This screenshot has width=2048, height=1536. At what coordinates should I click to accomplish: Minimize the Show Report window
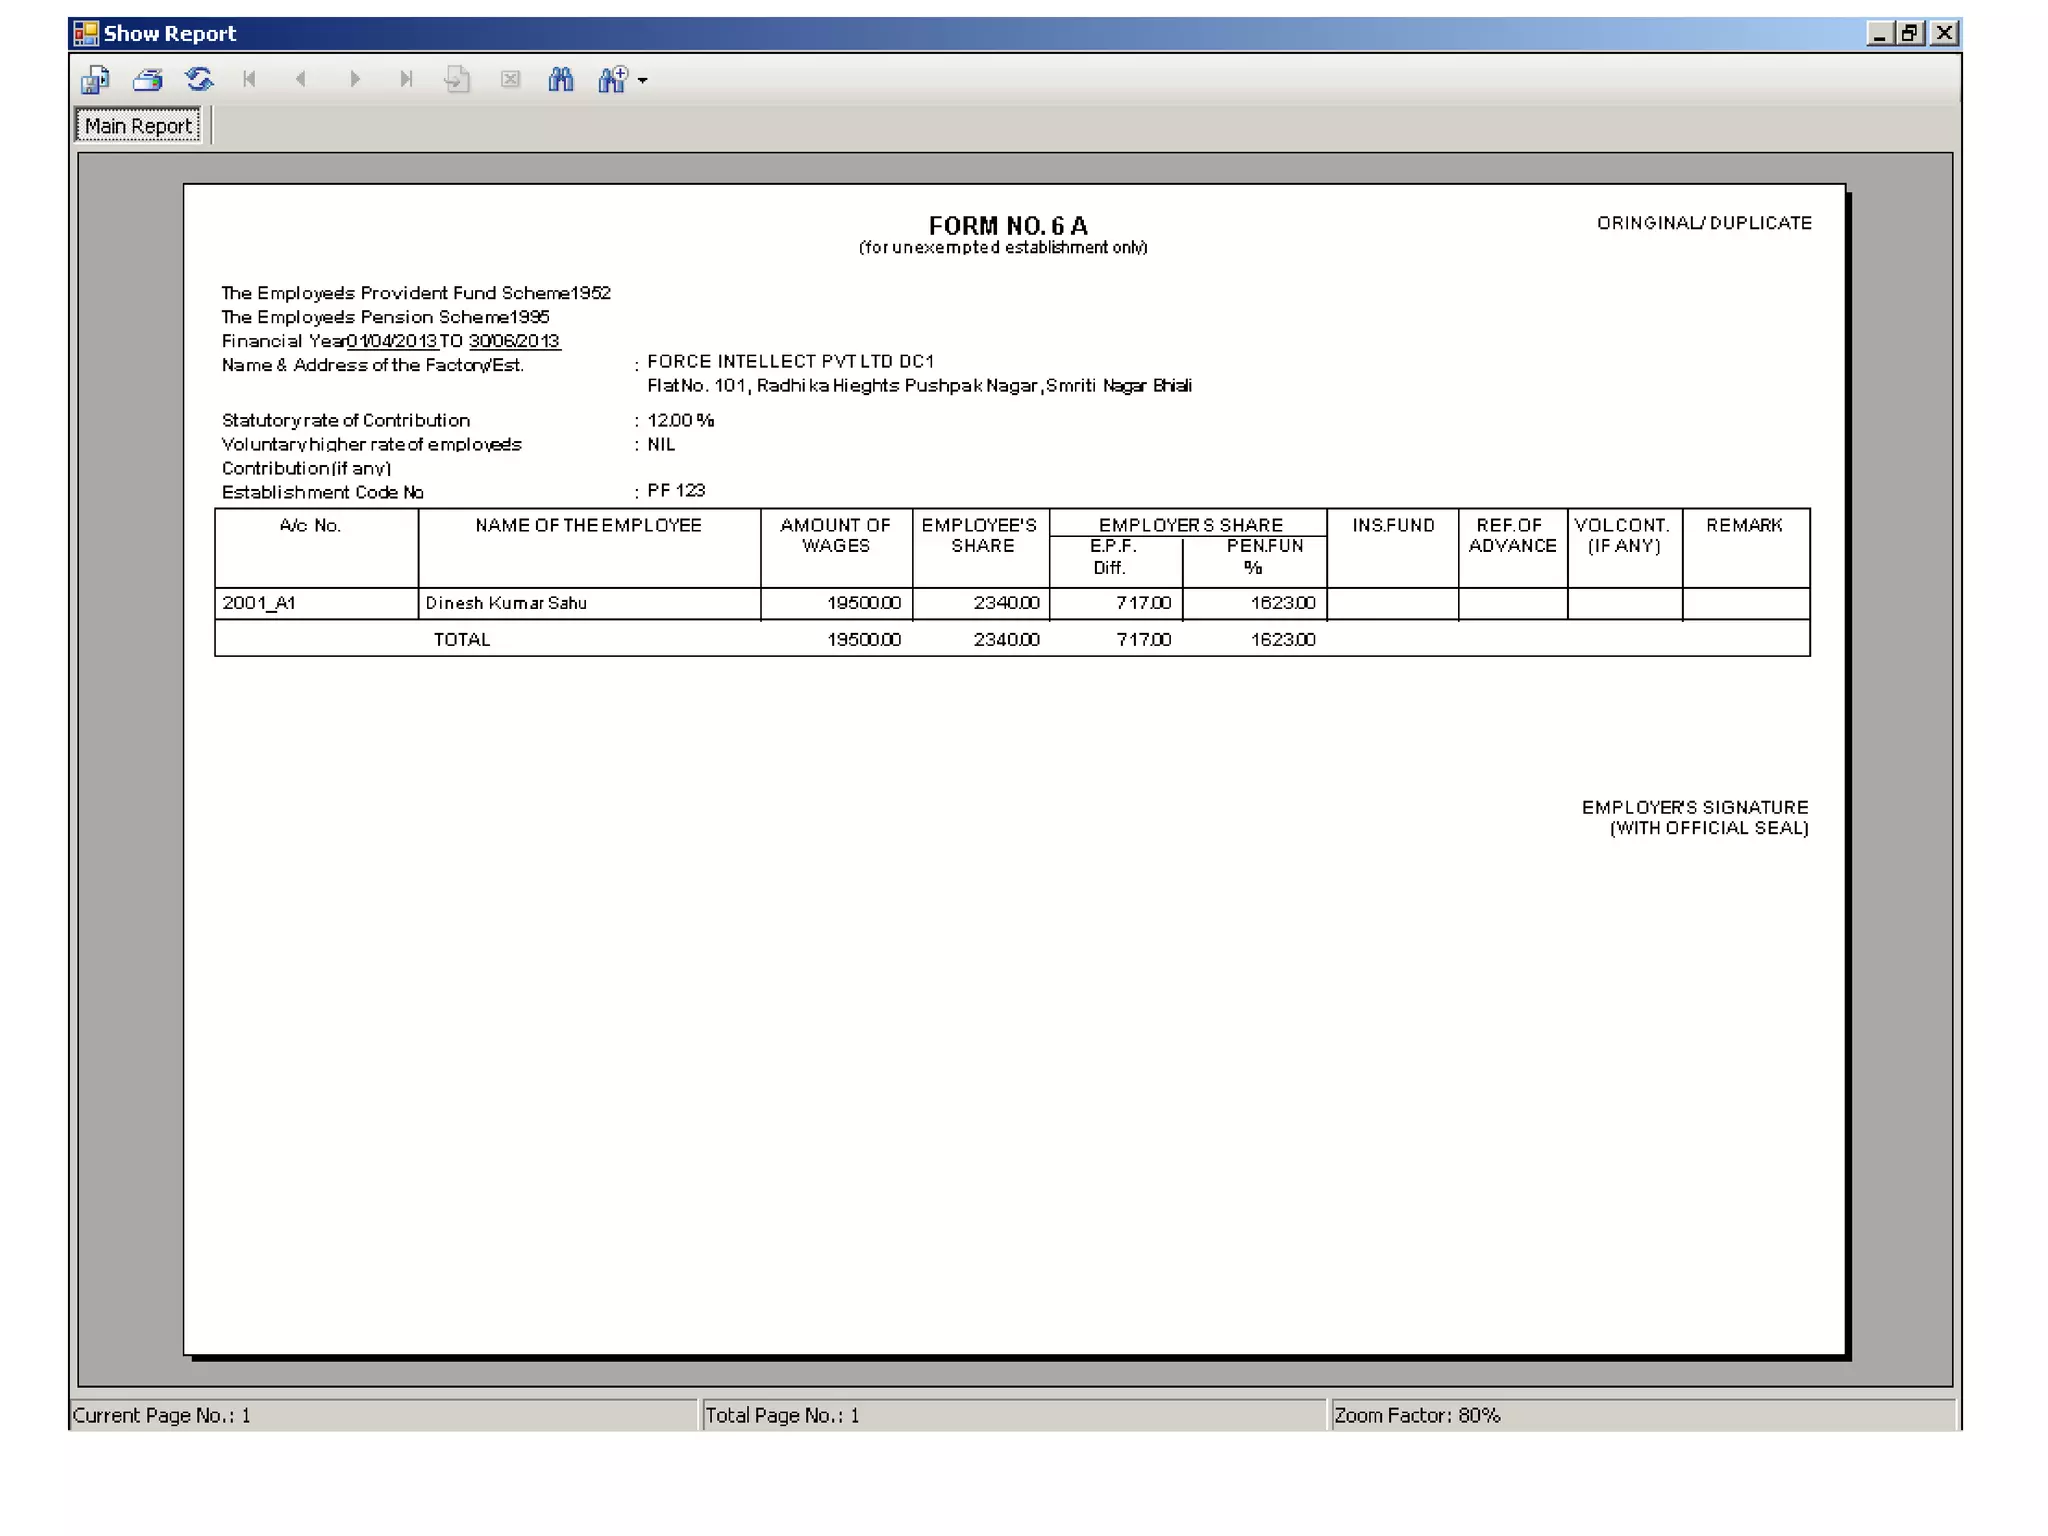point(1878,33)
